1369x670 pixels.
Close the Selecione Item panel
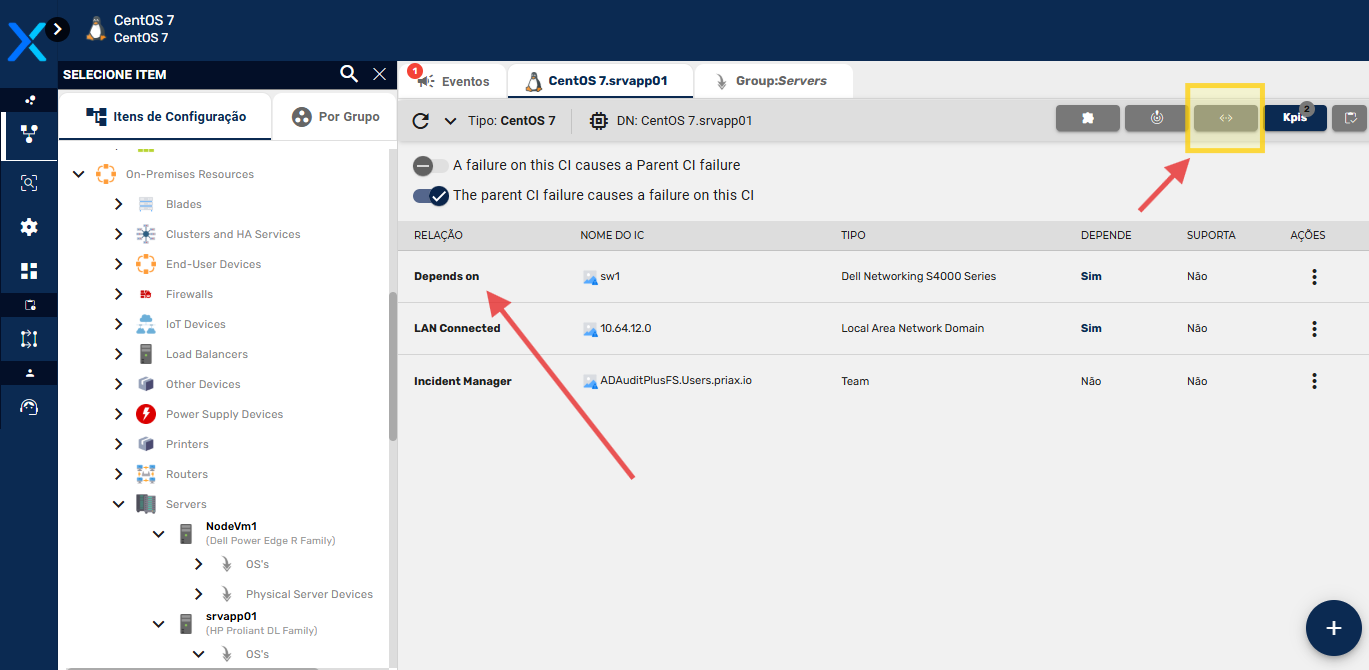(x=380, y=74)
